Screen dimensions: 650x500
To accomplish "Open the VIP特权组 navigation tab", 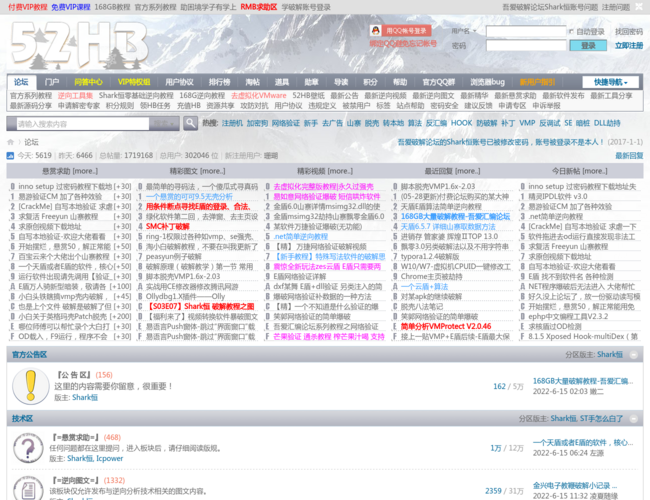I will pyautogui.click(x=134, y=82).
